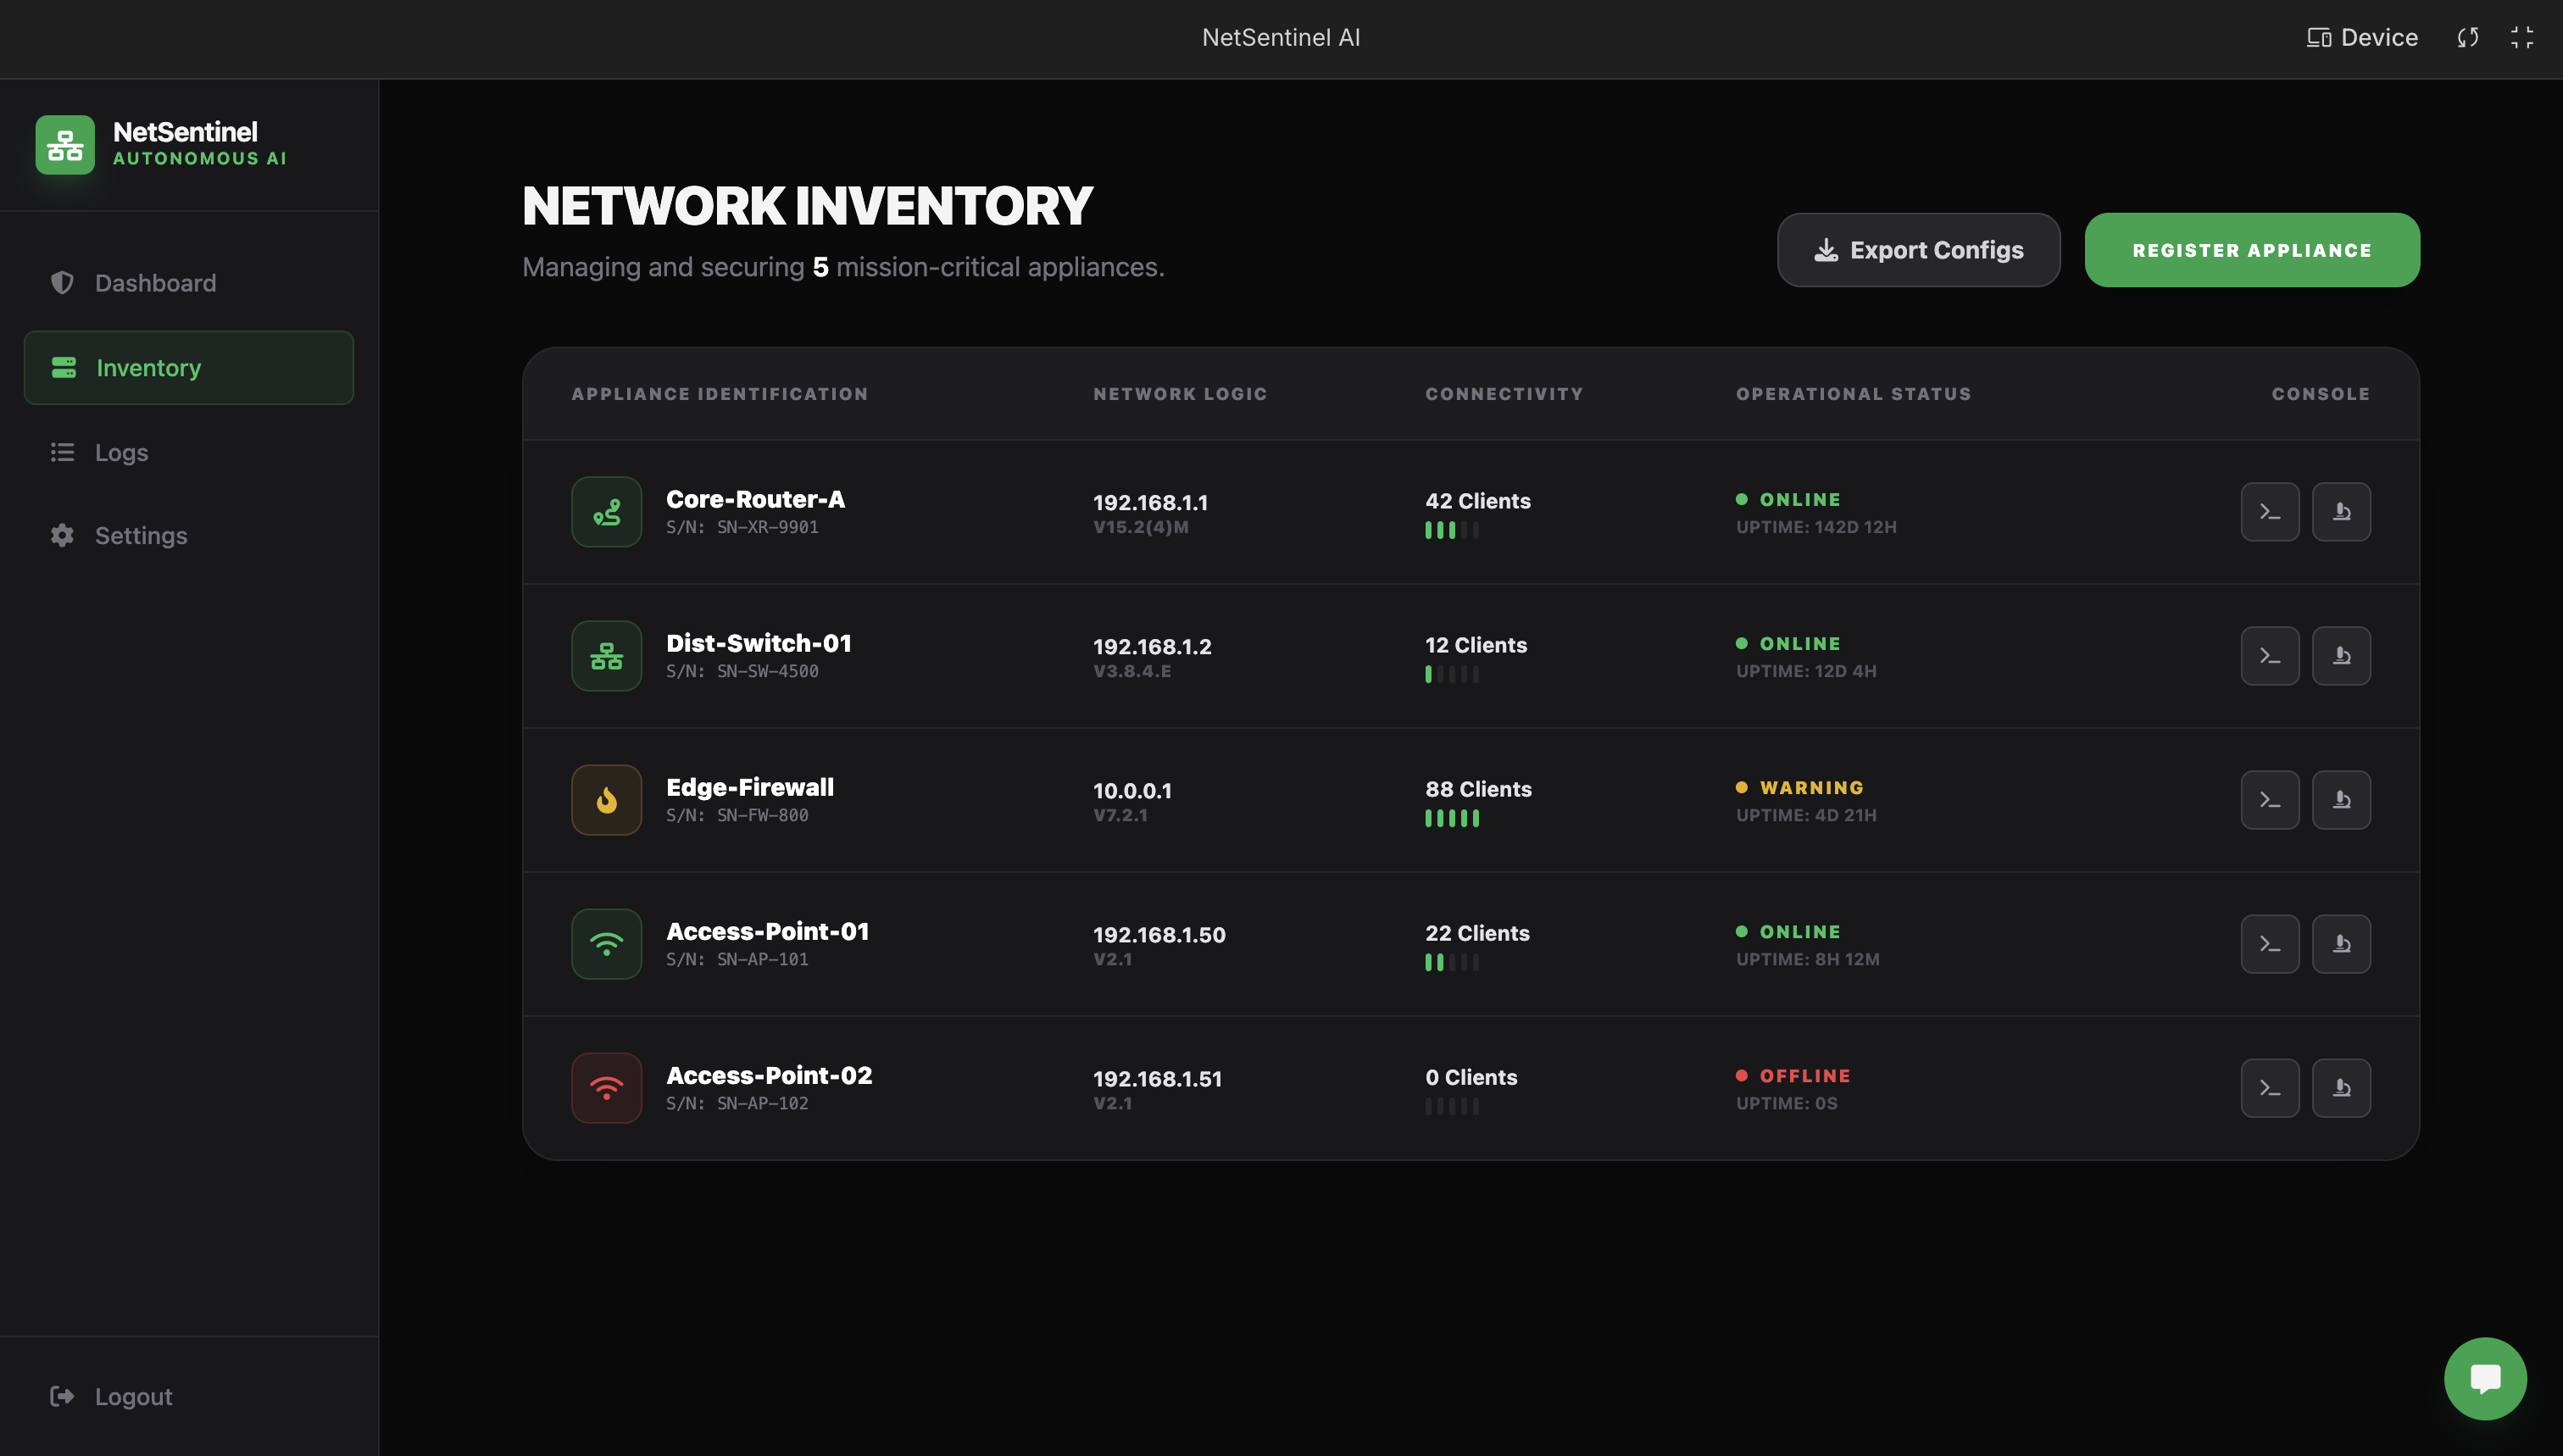Viewport: 2563px width, 1456px height.
Task: Open the chat bubble widget
Action: (2484, 1378)
